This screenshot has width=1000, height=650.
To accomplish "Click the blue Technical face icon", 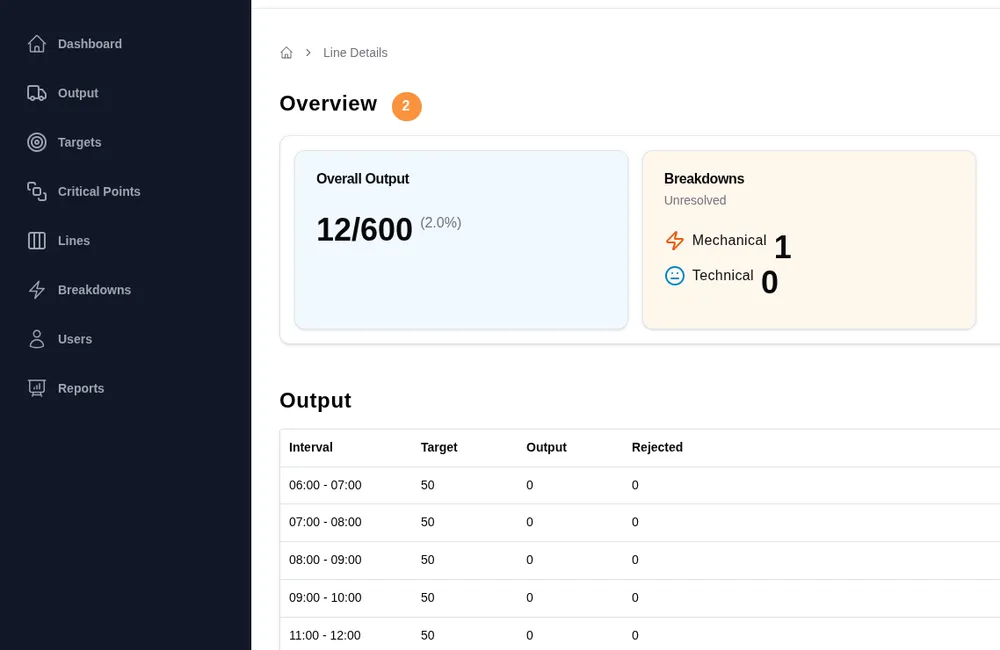I will pyautogui.click(x=674, y=276).
